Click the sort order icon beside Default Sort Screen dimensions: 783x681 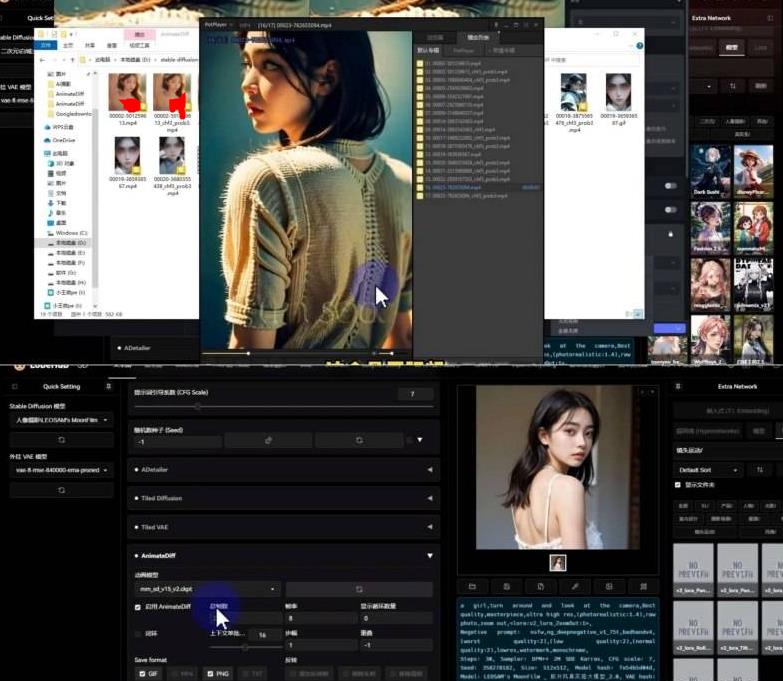tap(760, 470)
